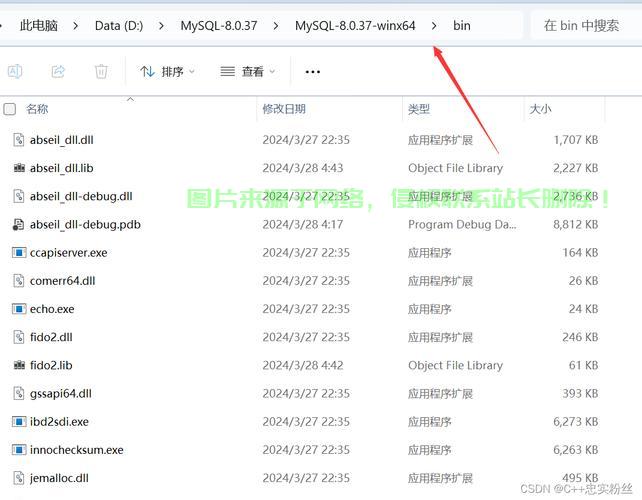This screenshot has width=642, height=500.
Task: Go to MySQL-8.0.37 folder in breadcrumb
Action: pyautogui.click(x=219, y=26)
